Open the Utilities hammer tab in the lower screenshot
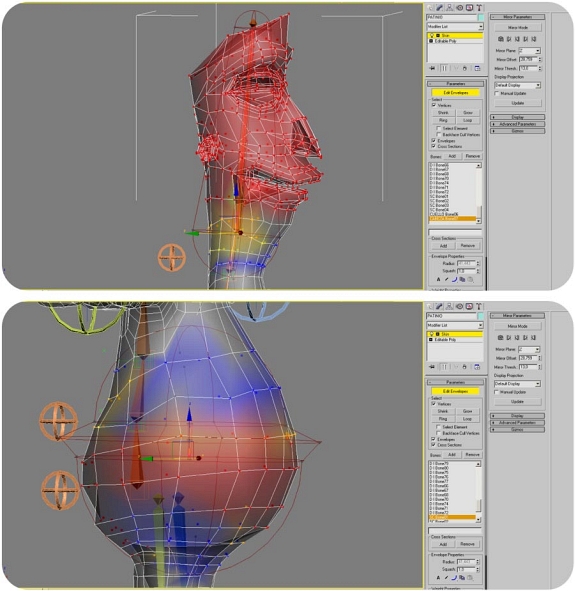The image size is (575, 591). [479, 306]
